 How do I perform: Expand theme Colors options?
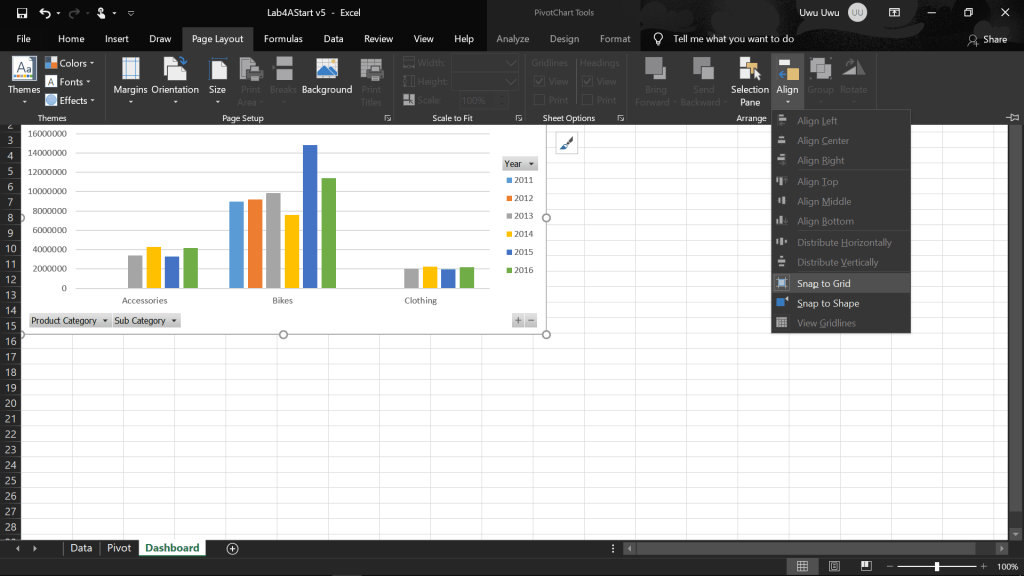[68, 63]
